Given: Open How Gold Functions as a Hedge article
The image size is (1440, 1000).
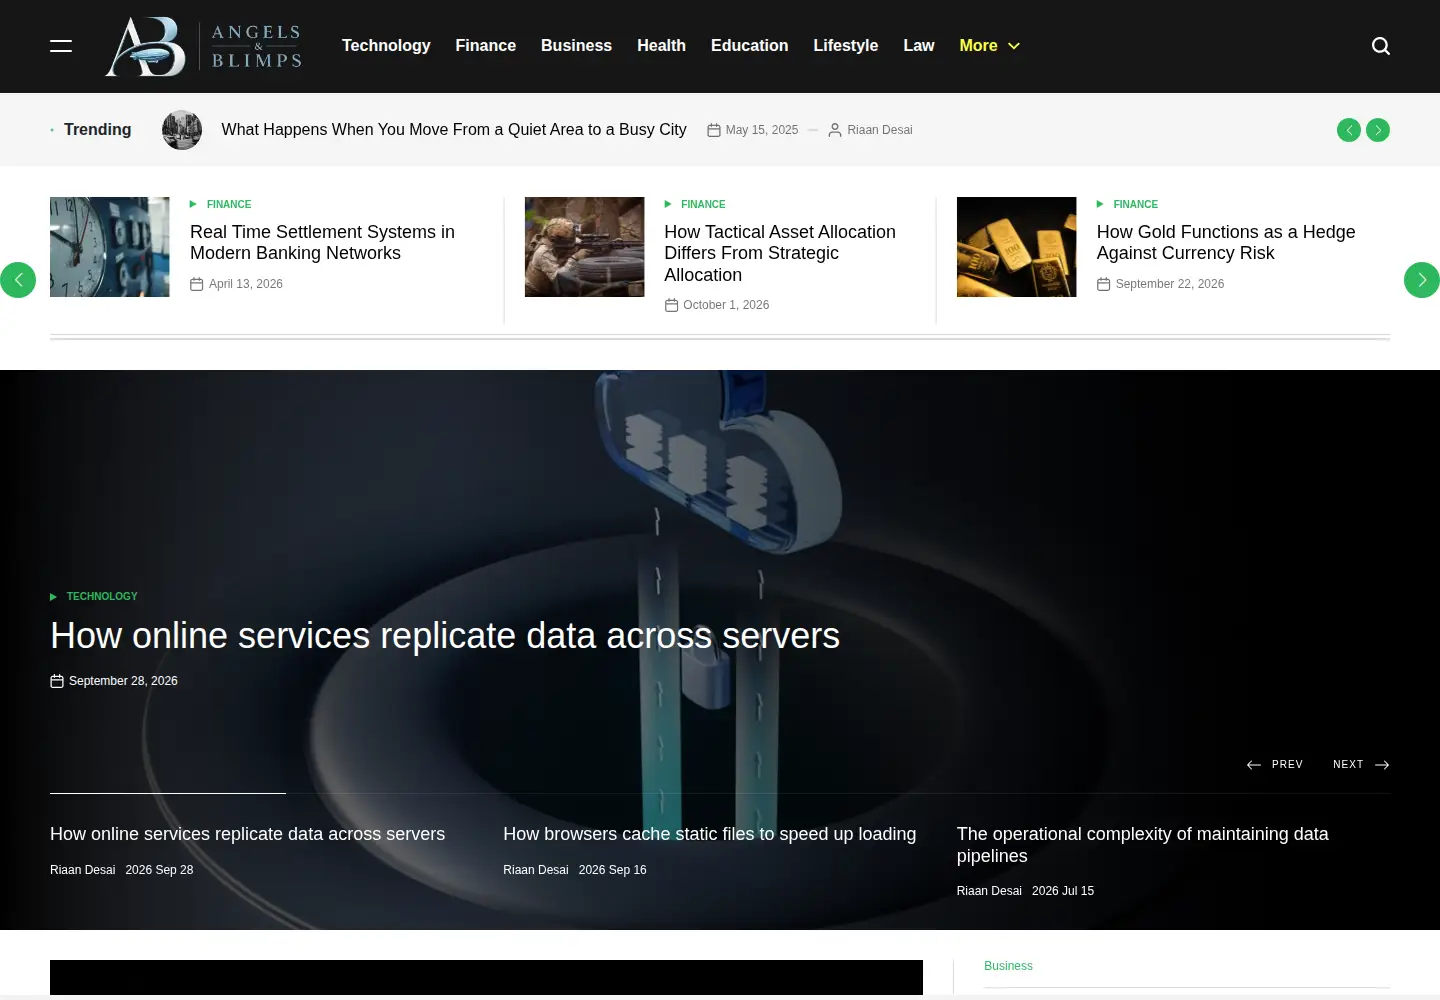Looking at the screenshot, I should point(1226,243).
